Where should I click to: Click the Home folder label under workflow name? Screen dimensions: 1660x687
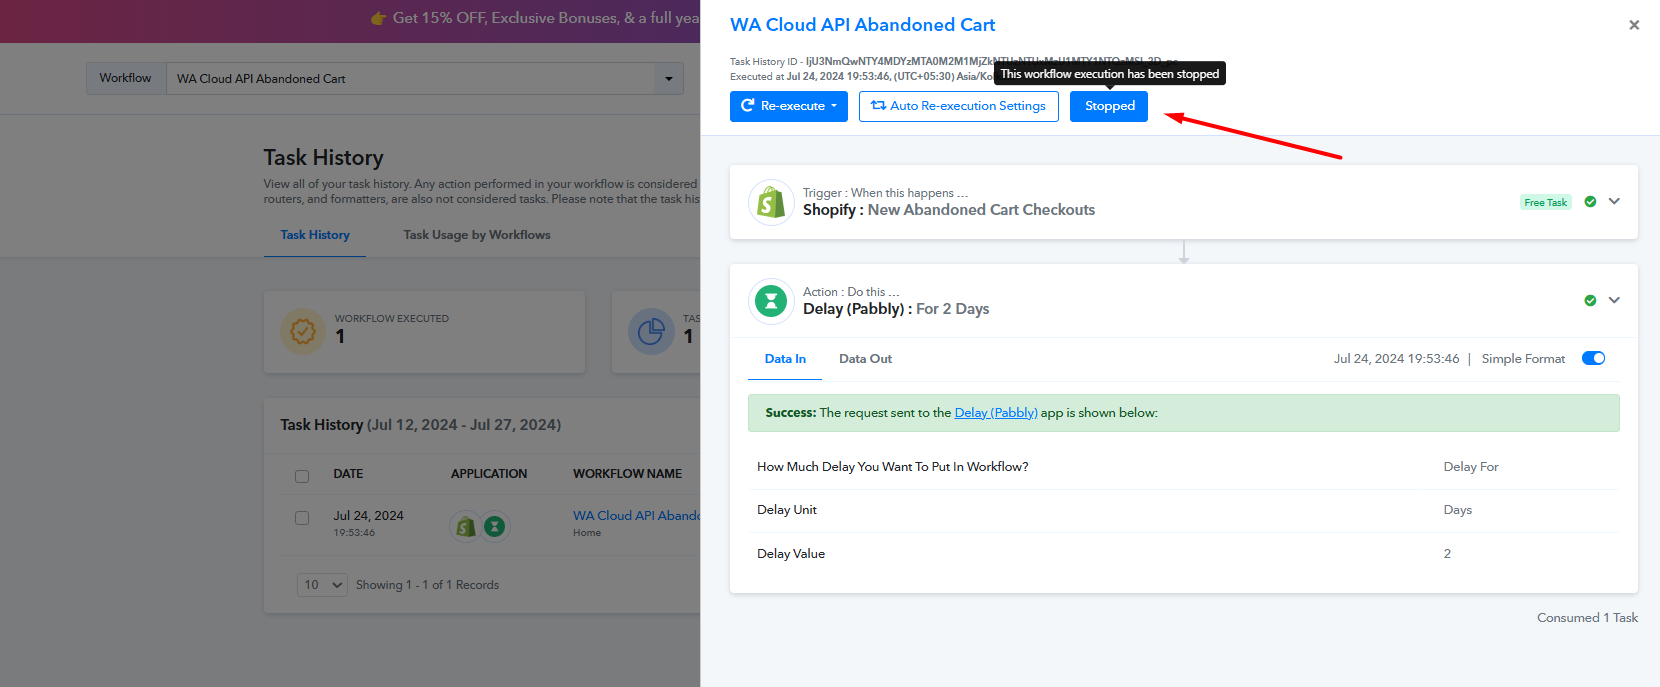[x=587, y=533]
